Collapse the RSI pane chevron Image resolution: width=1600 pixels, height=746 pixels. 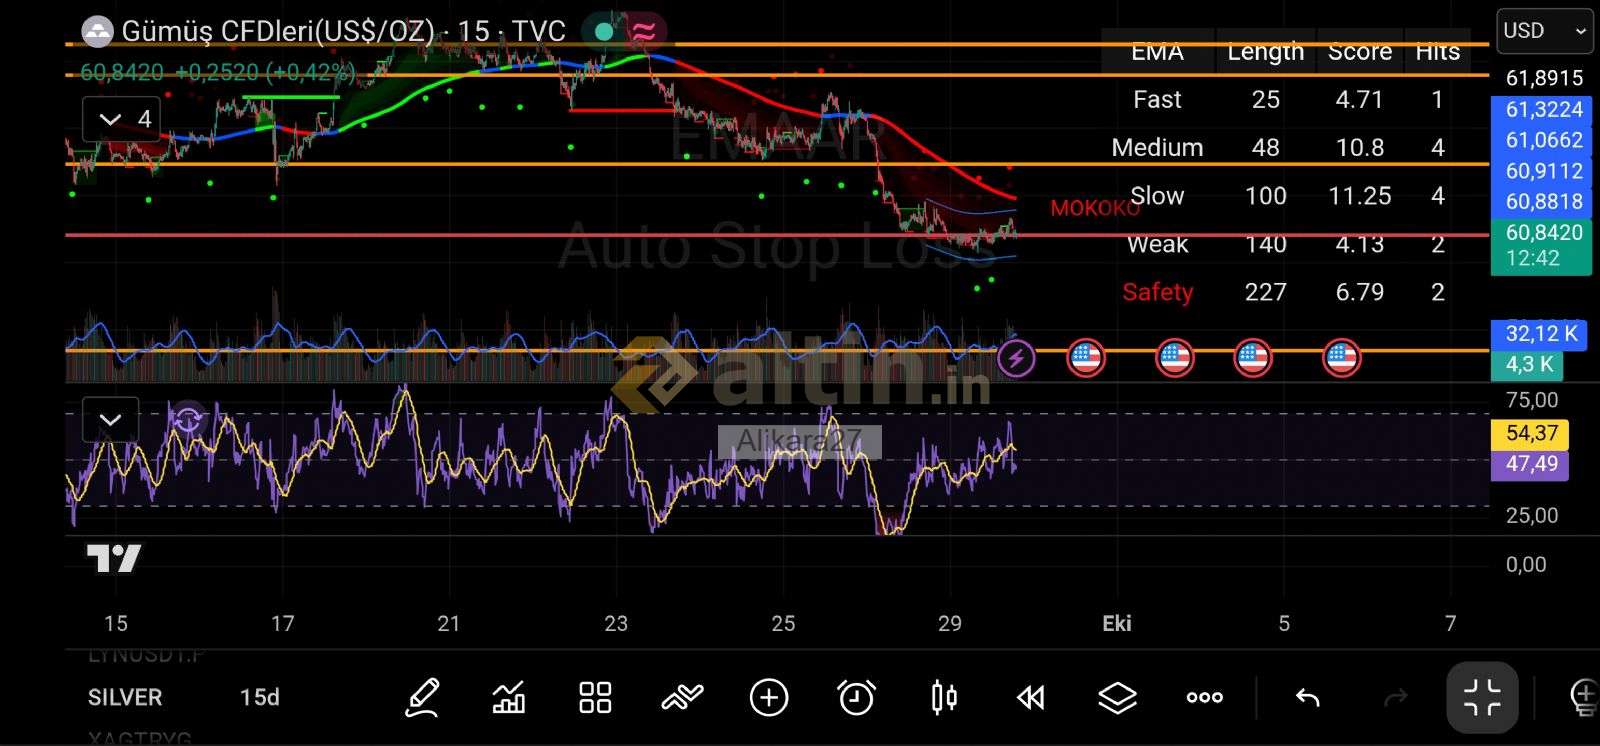(110, 419)
